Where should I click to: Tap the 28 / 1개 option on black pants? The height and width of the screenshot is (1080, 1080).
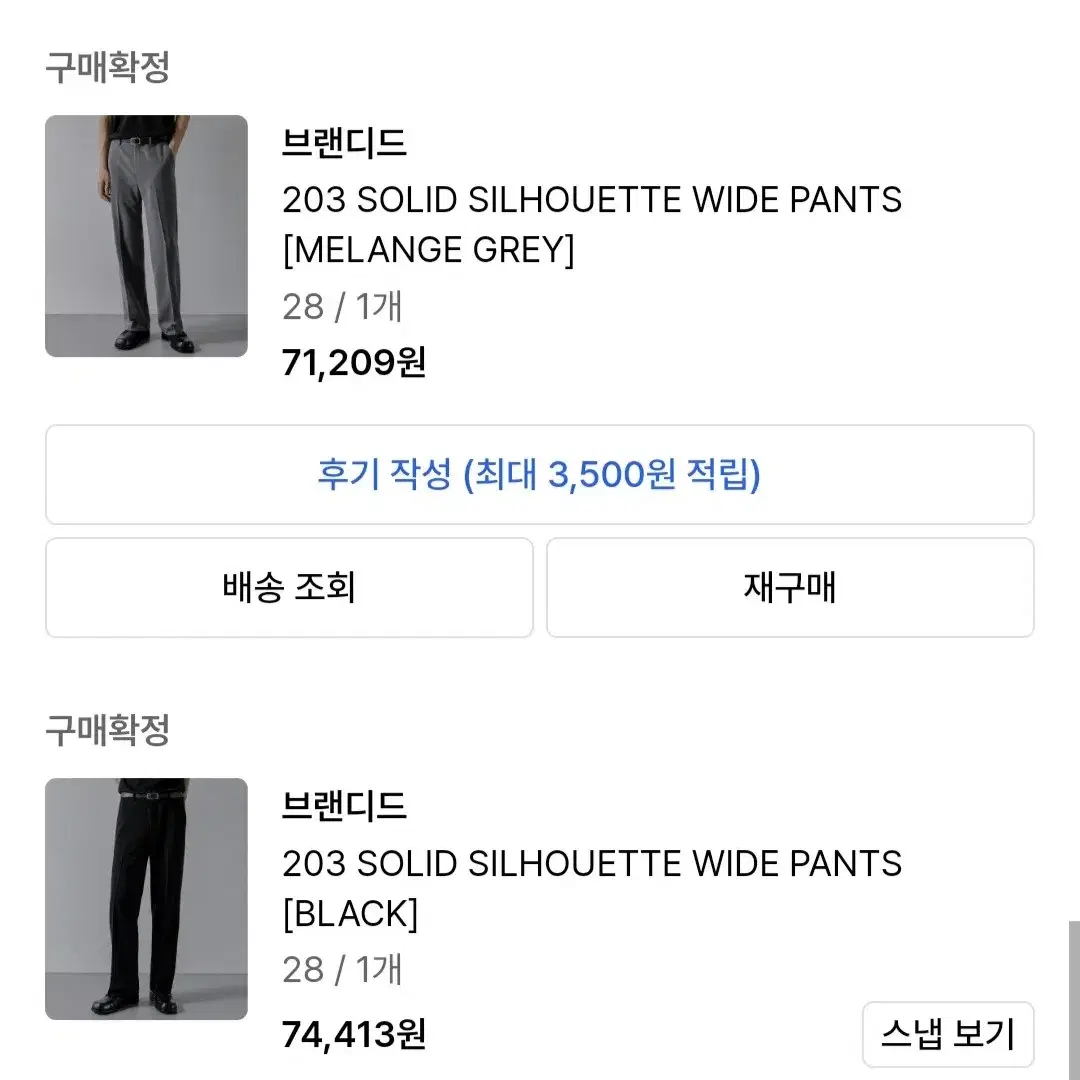(342, 970)
